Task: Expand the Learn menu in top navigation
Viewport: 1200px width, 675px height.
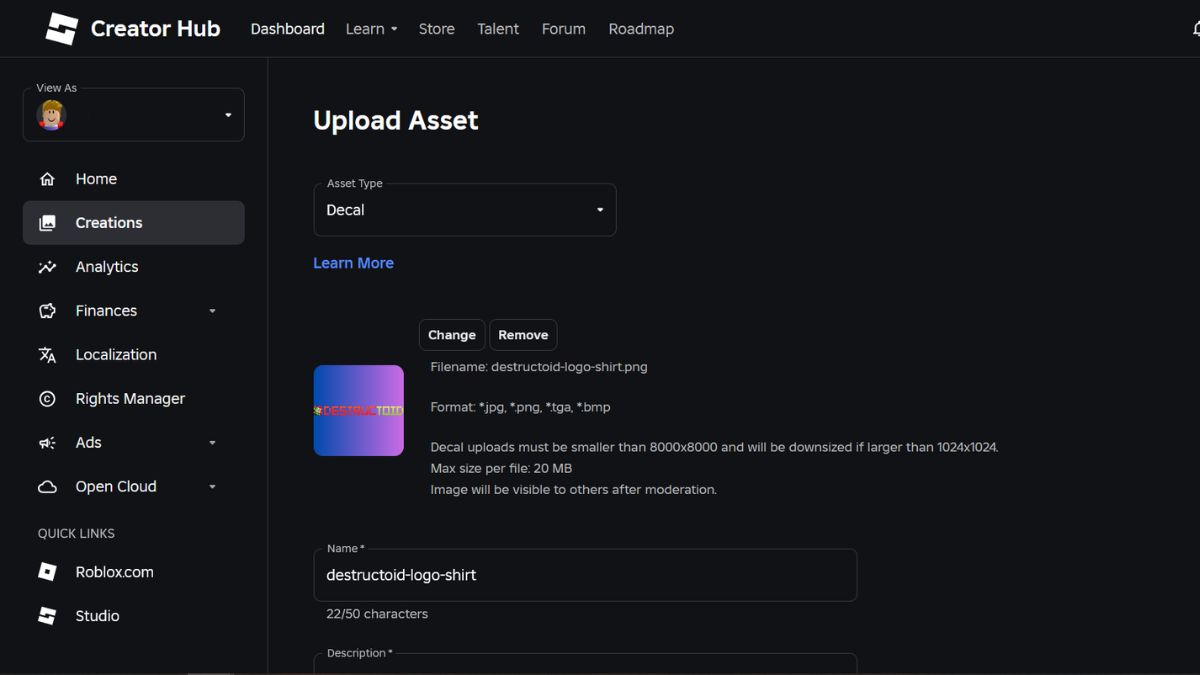Action: [x=371, y=29]
